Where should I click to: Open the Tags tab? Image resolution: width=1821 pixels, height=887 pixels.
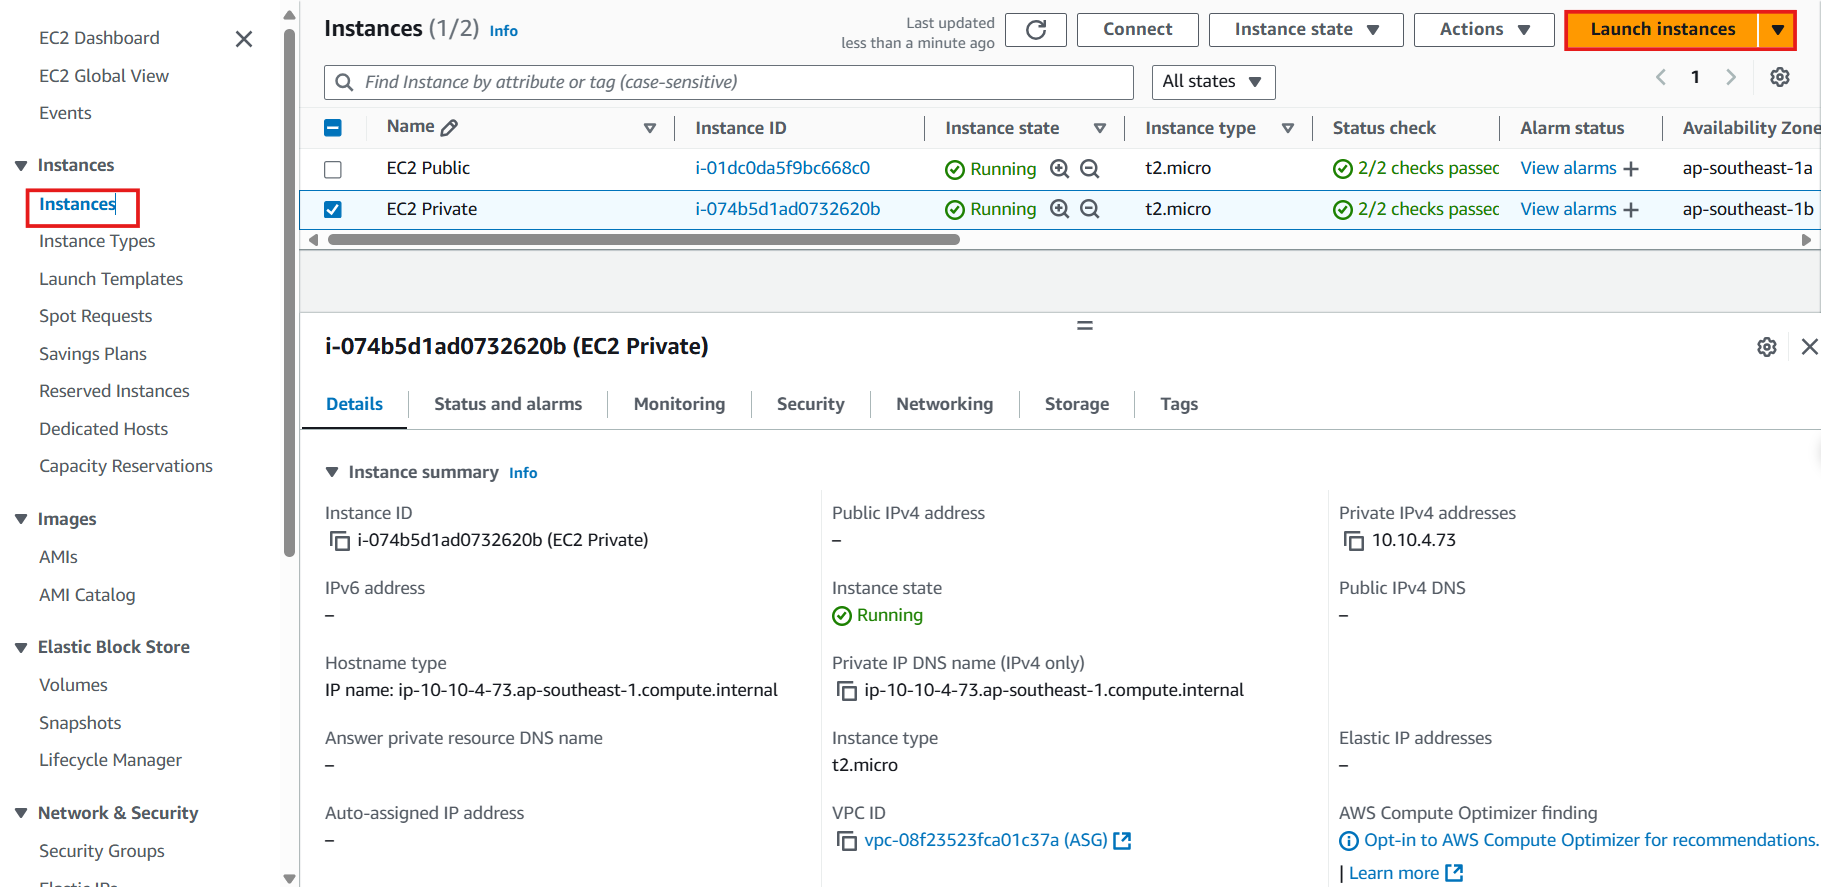click(1178, 404)
